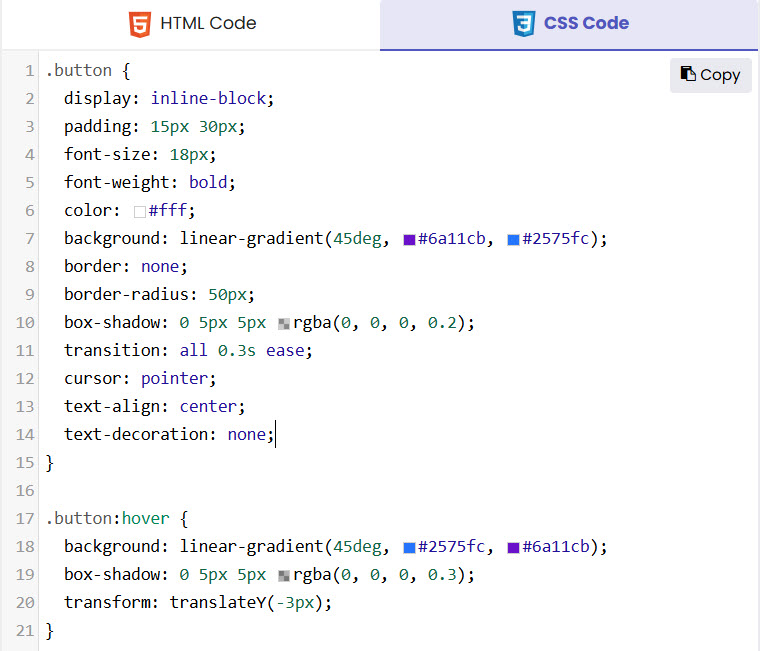The width and height of the screenshot is (760, 651).
Task: Click the 0.2 alpha value on line 10
Action: tap(442, 323)
